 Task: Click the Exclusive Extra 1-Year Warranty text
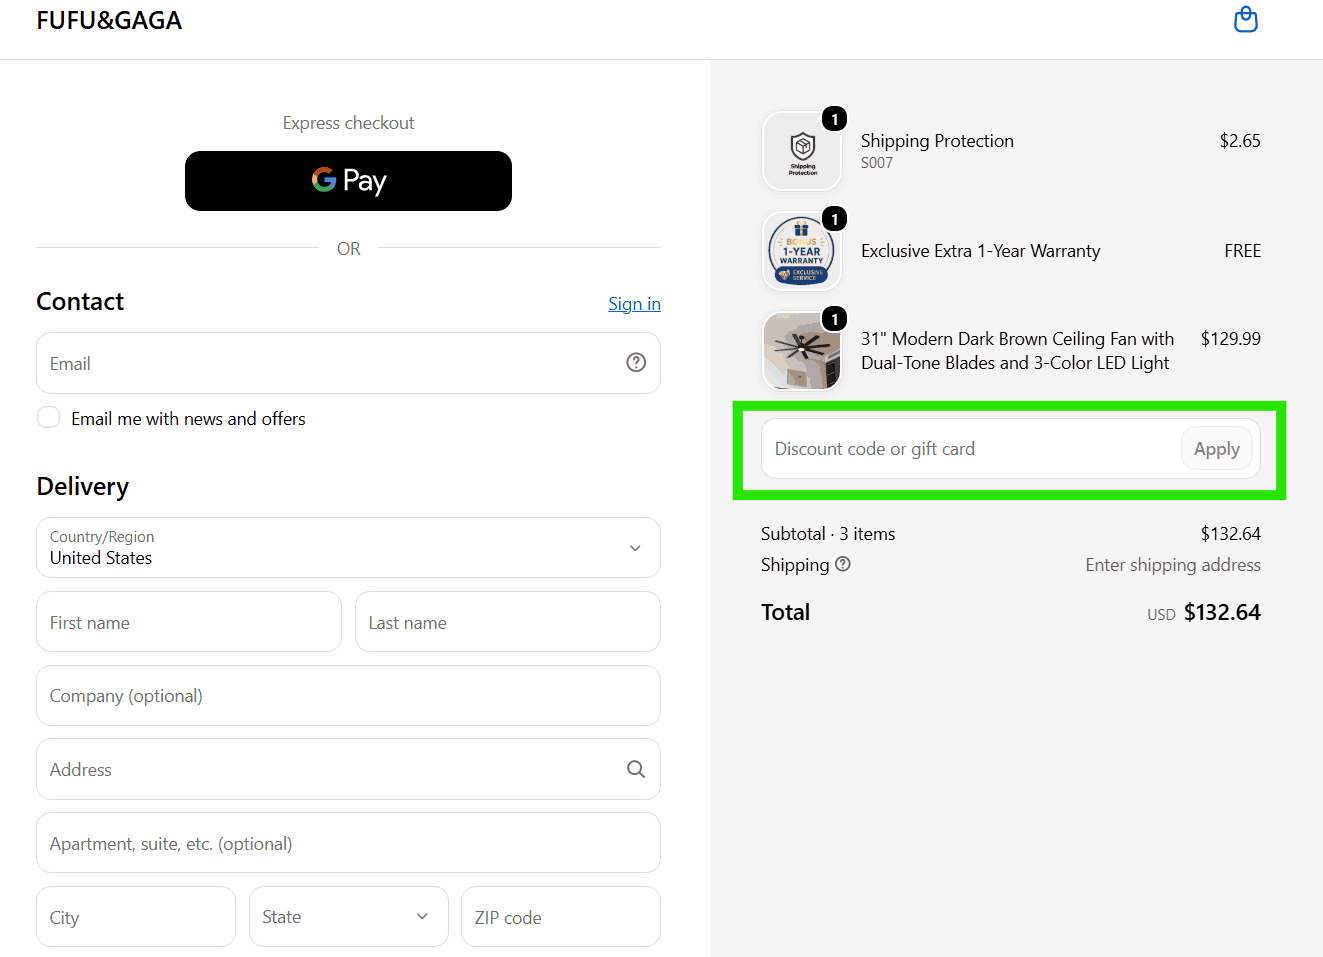[980, 251]
